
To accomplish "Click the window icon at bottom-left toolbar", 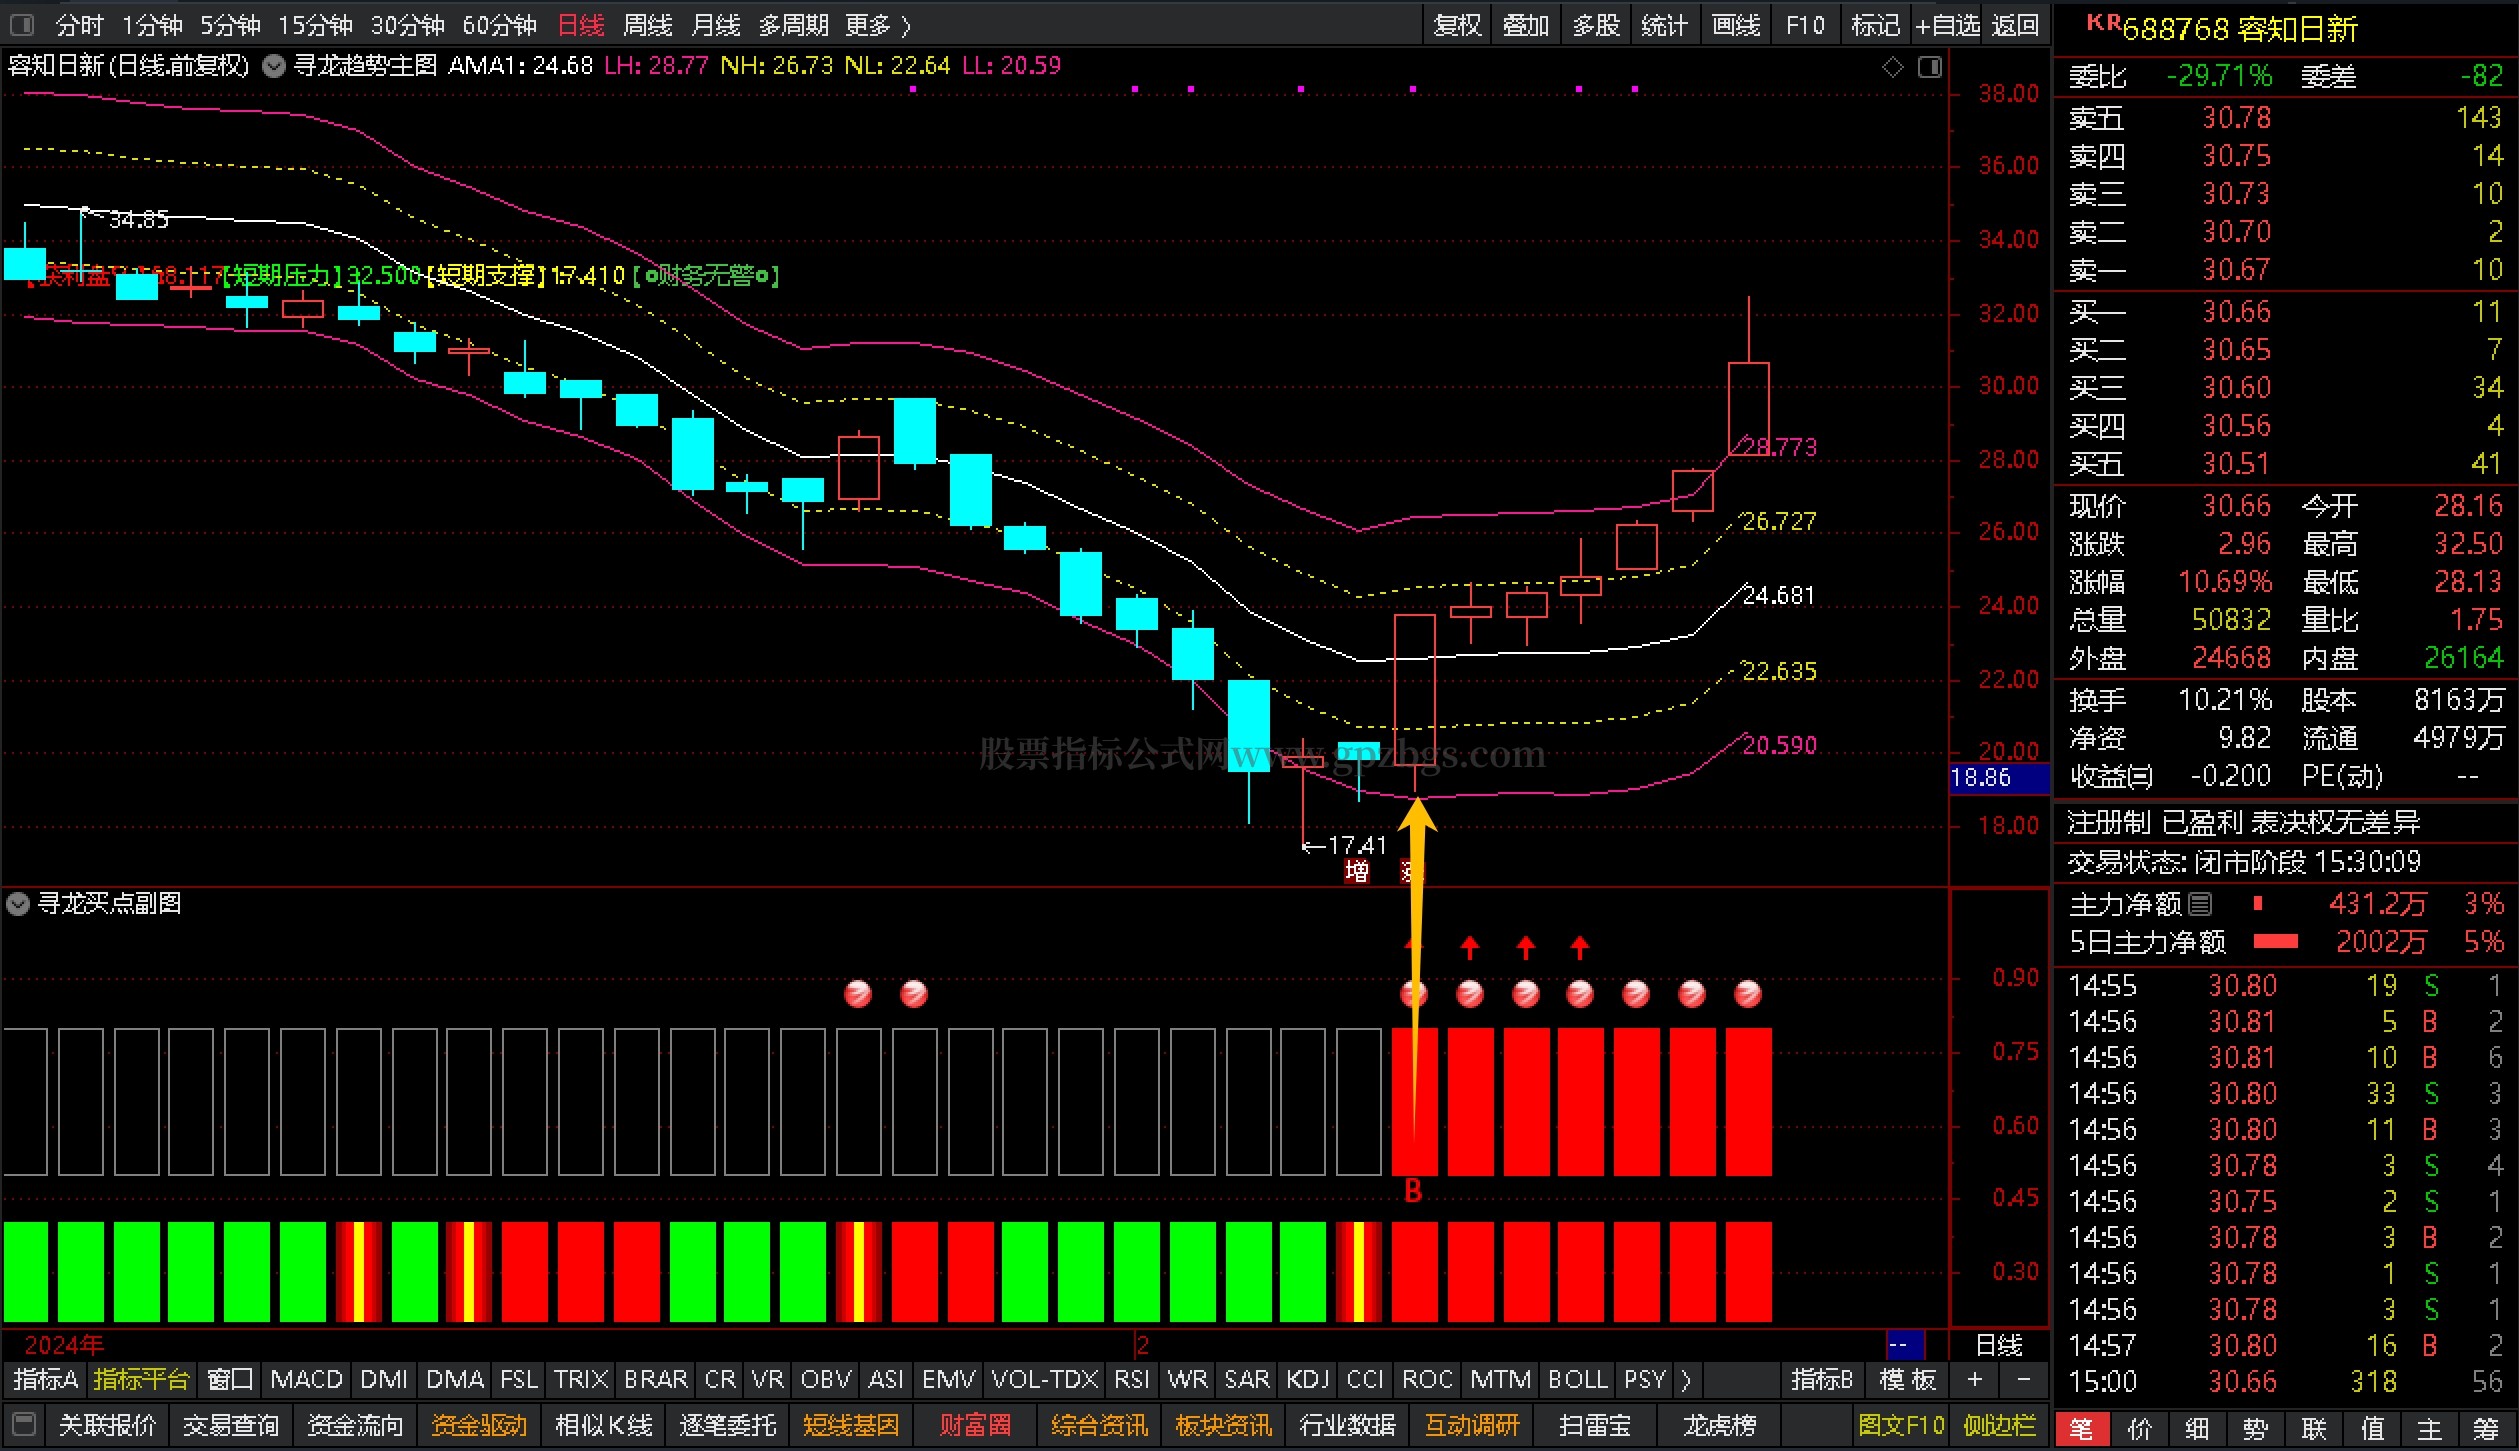I will coord(24,1423).
